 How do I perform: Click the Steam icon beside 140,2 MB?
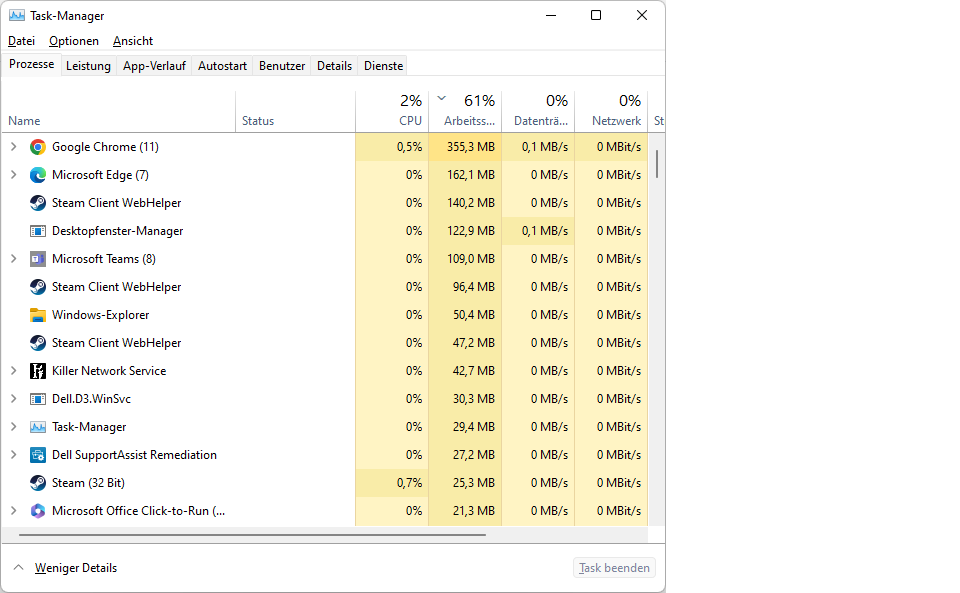[38, 203]
